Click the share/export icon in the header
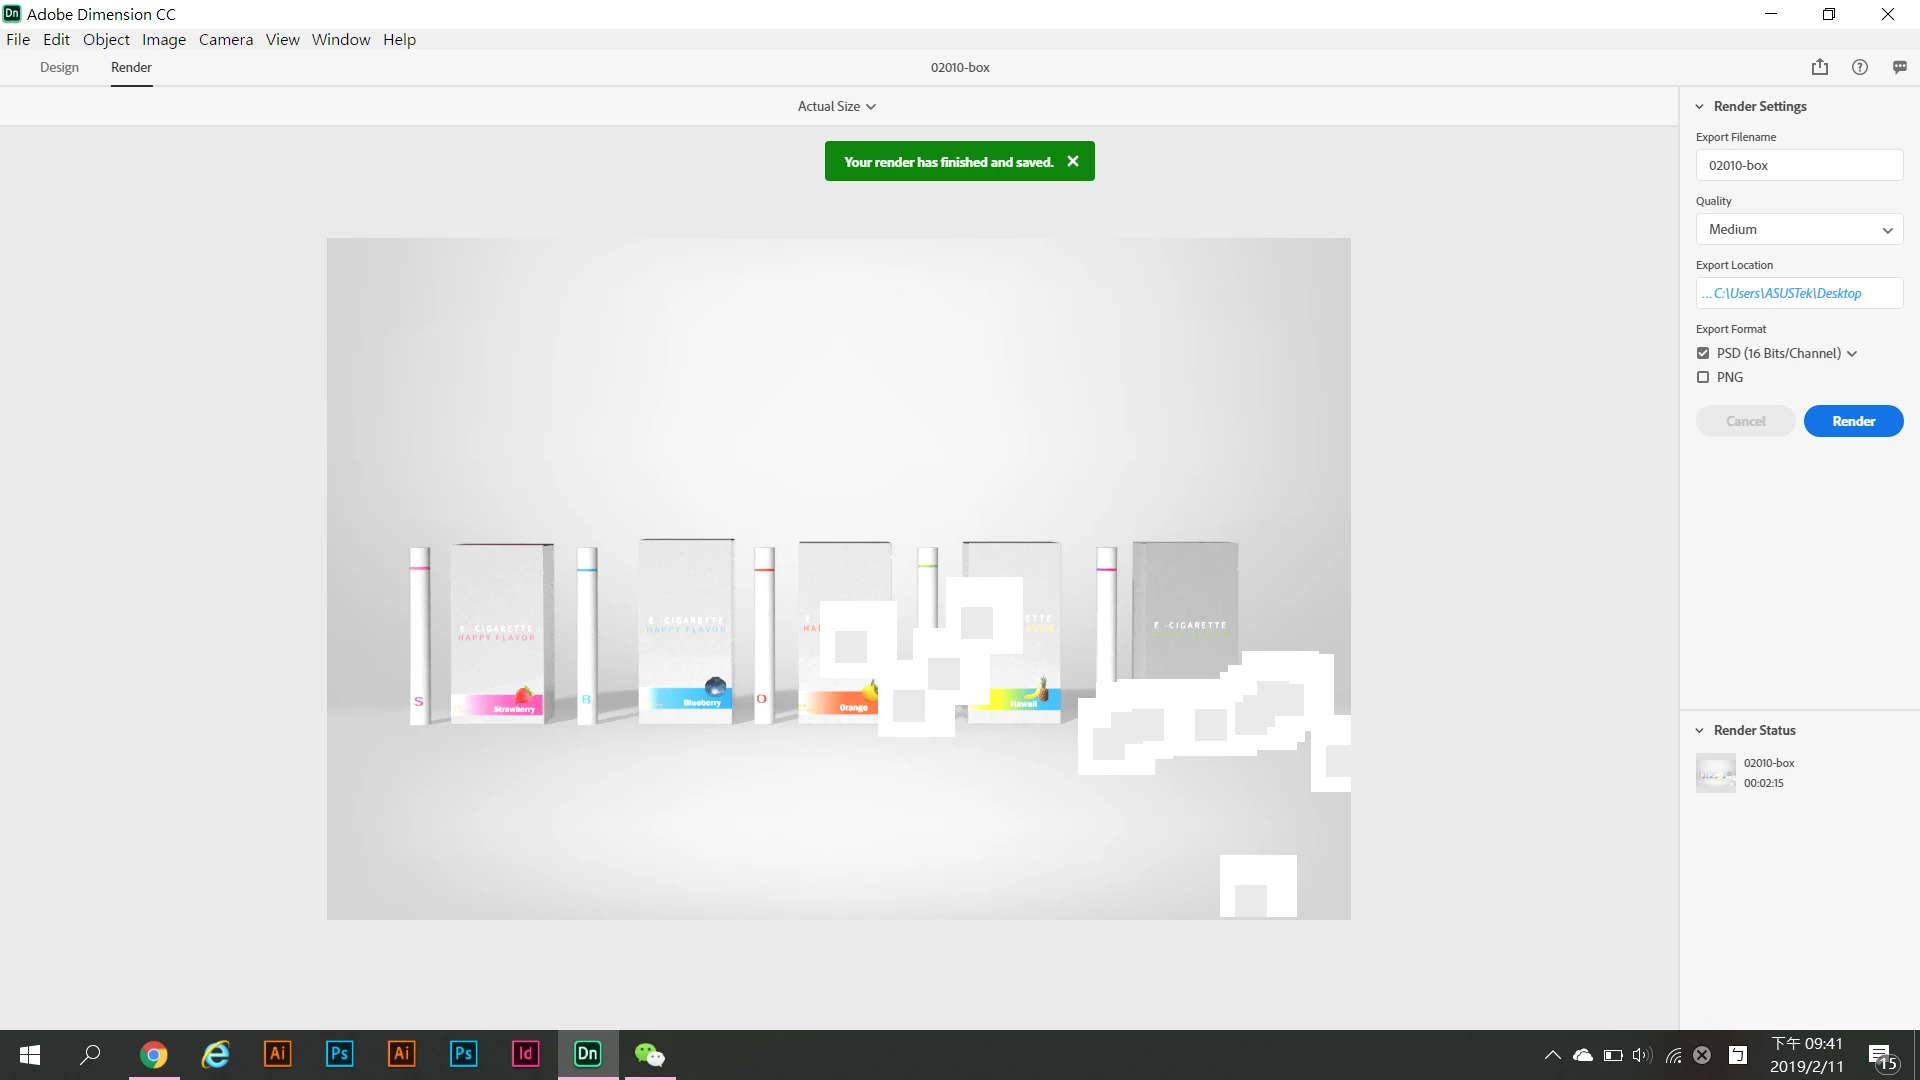The width and height of the screenshot is (1920, 1080). coord(1819,67)
